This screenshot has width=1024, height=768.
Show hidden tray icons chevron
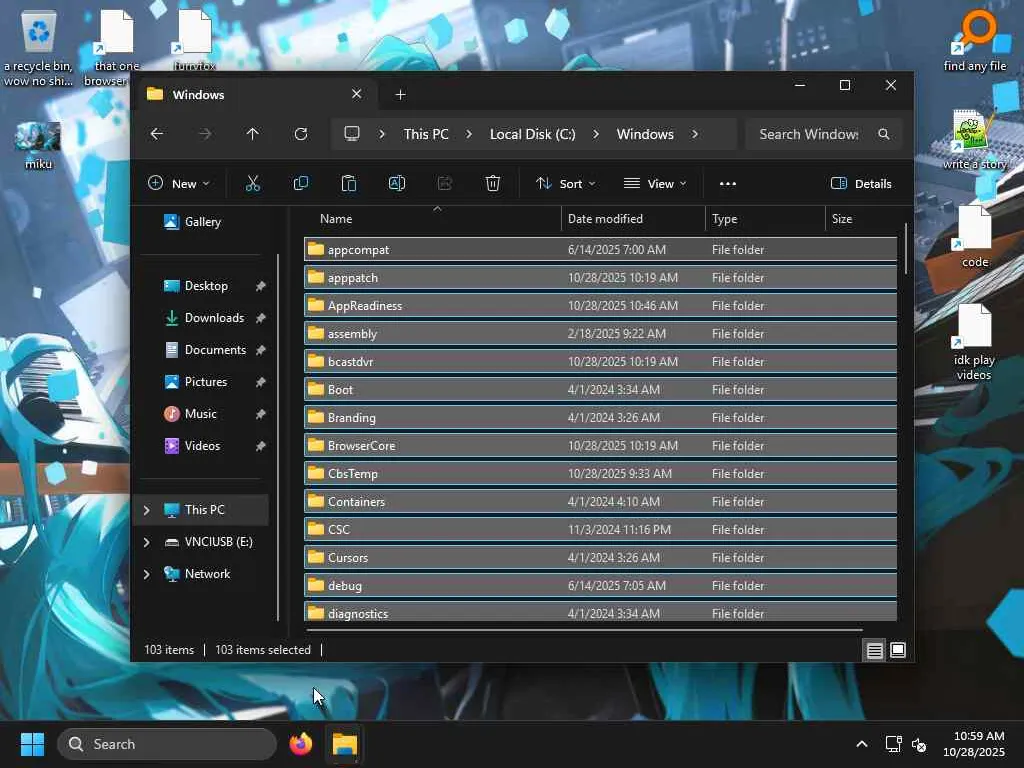click(862, 744)
